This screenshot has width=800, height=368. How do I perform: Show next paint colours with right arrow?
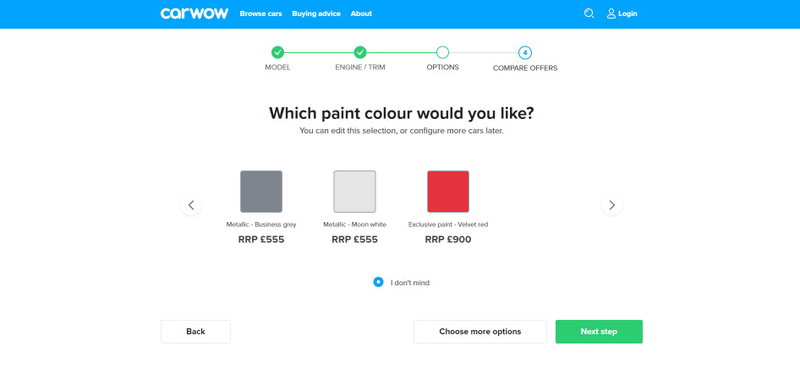(x=612, y=205)
